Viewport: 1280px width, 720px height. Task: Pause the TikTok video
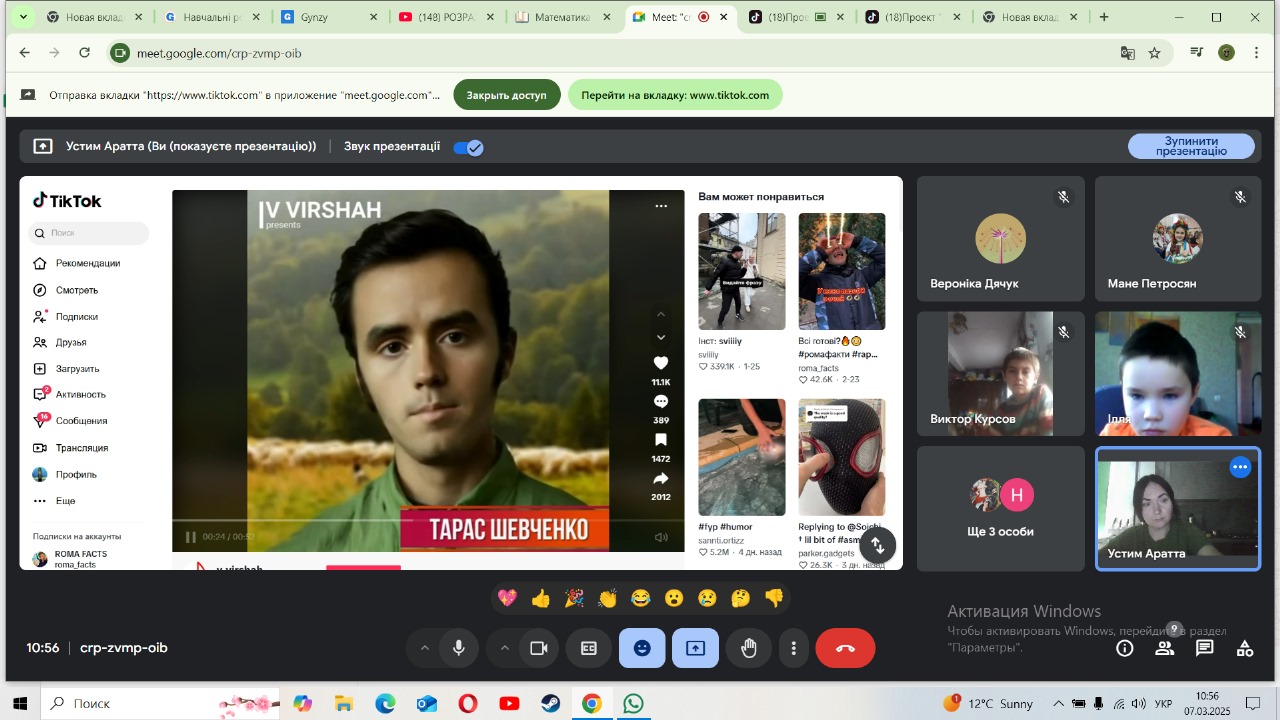[x=190, y=537]
